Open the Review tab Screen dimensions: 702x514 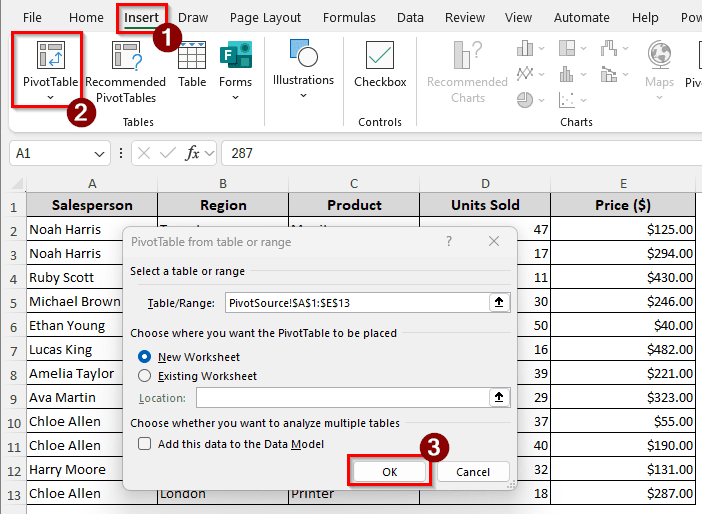tap(465, 17)
